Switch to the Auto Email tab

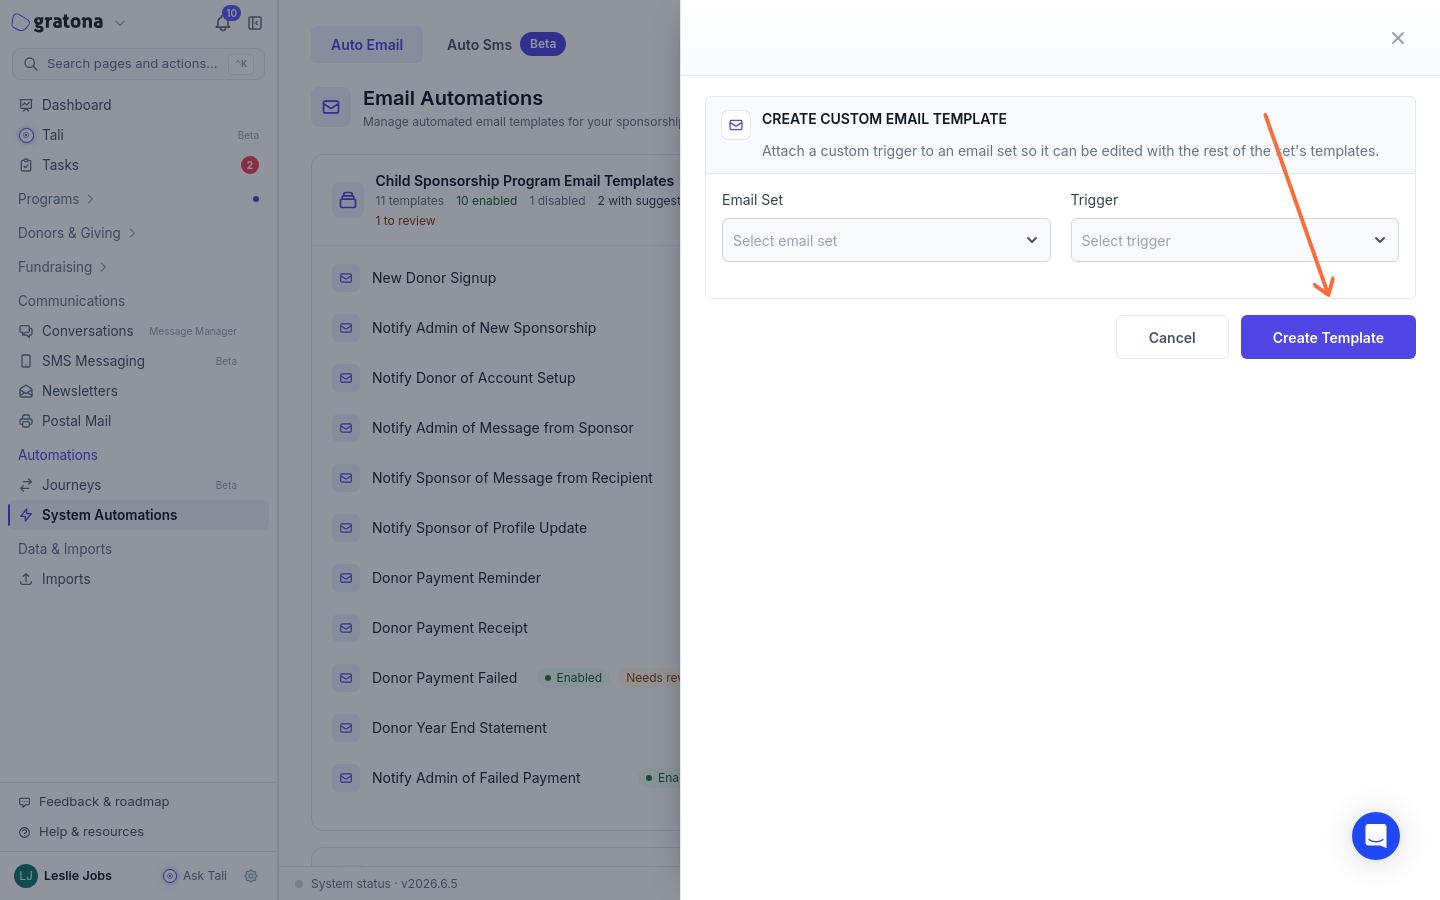(x=367, y=45)
